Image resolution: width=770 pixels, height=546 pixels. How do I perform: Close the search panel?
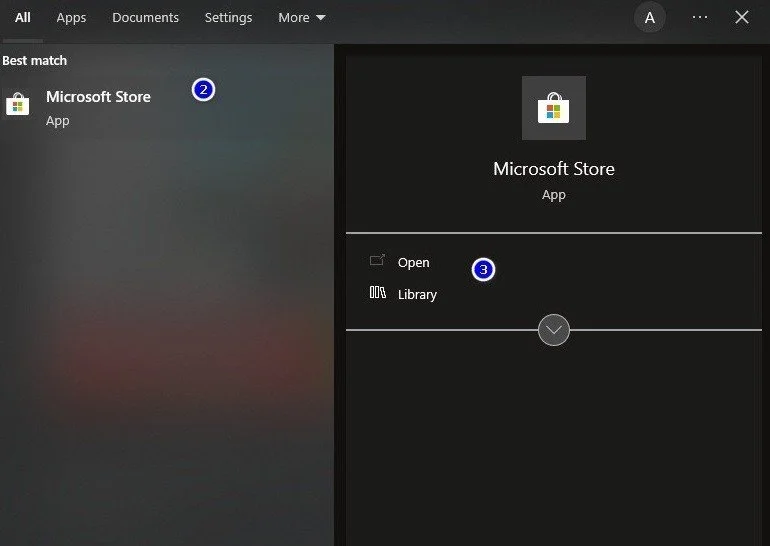742,17
